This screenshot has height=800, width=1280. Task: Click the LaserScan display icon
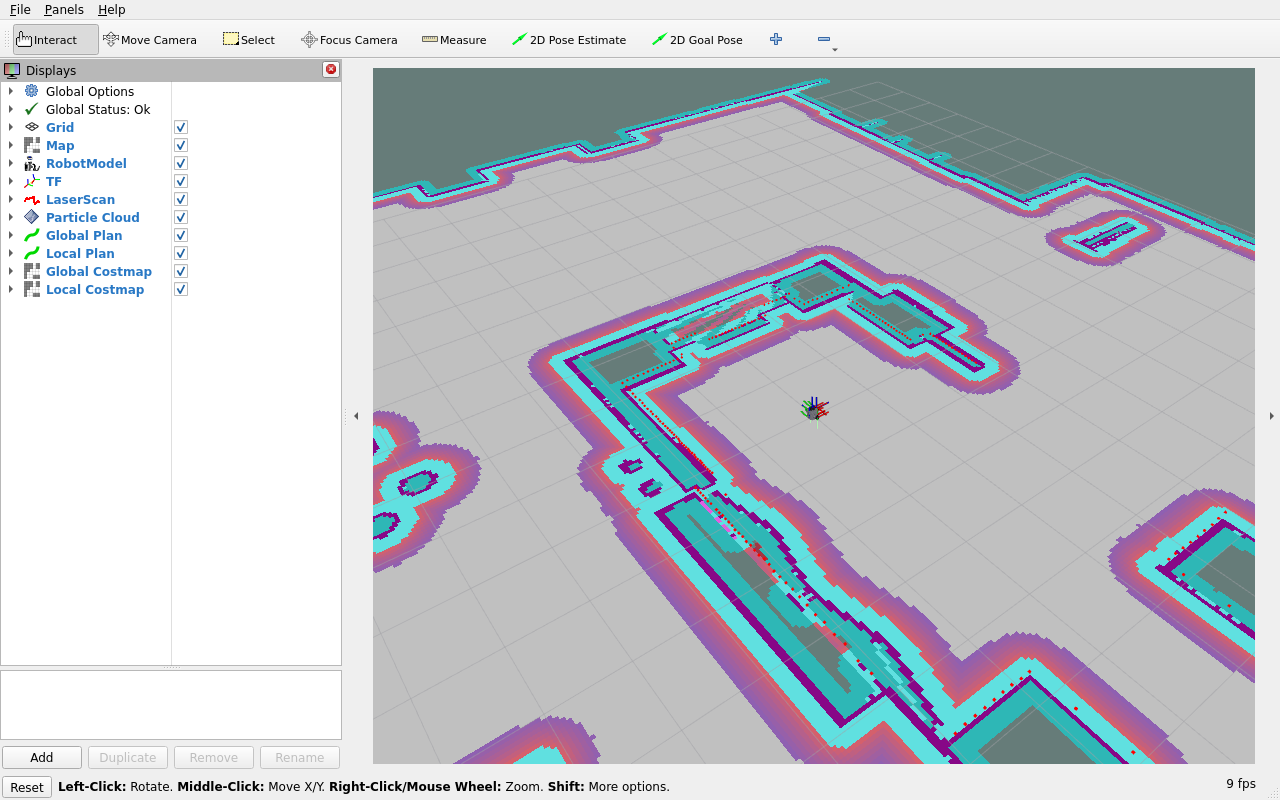coord(32,199)
